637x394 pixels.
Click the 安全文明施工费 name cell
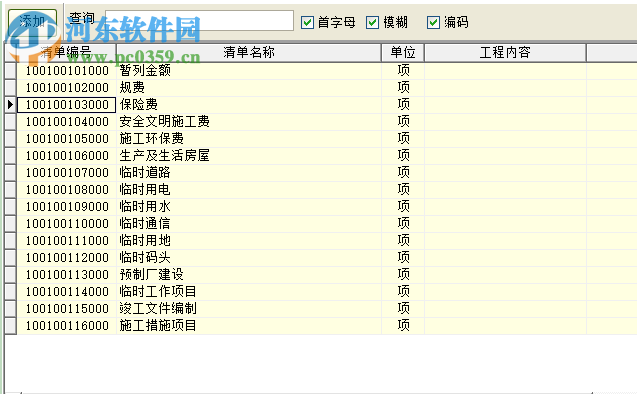249,122
